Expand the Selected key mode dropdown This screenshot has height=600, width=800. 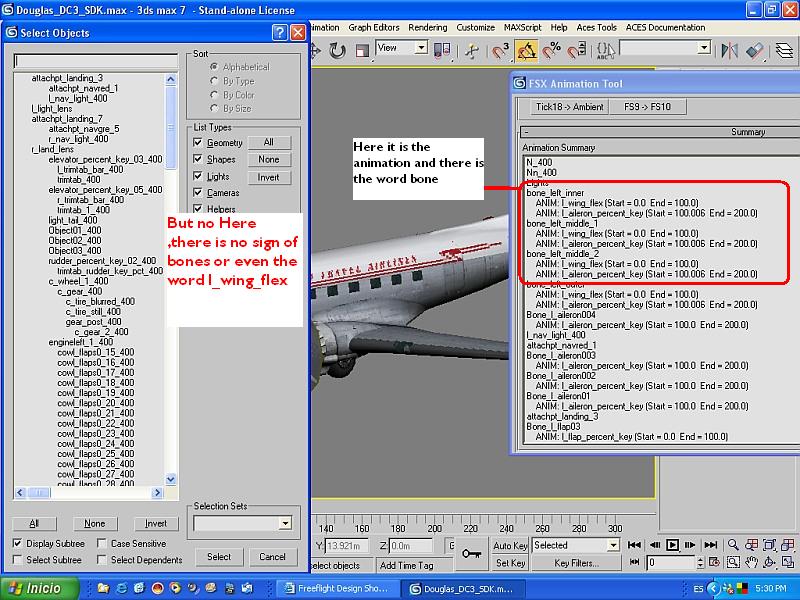click(x=612, y=545)
